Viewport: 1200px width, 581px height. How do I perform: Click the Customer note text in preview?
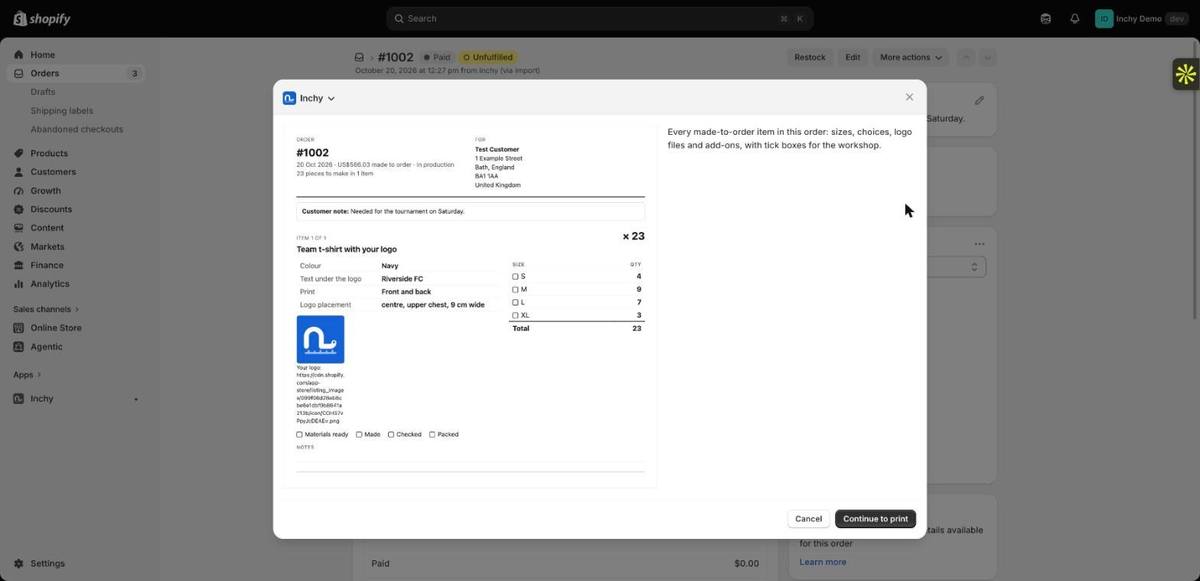(x=383, y=212)
